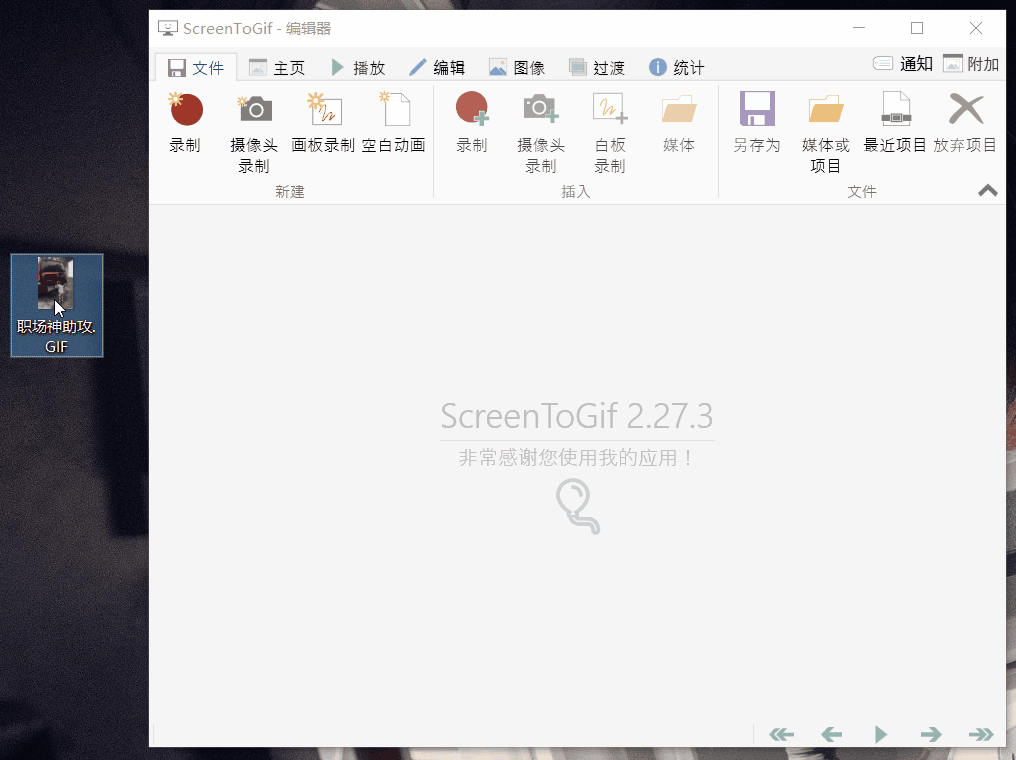Screen dimensions: 1016x760
Task: Insert whiteboard recording 白板录制
Action: pyautogui.click(x=610, y=133)
